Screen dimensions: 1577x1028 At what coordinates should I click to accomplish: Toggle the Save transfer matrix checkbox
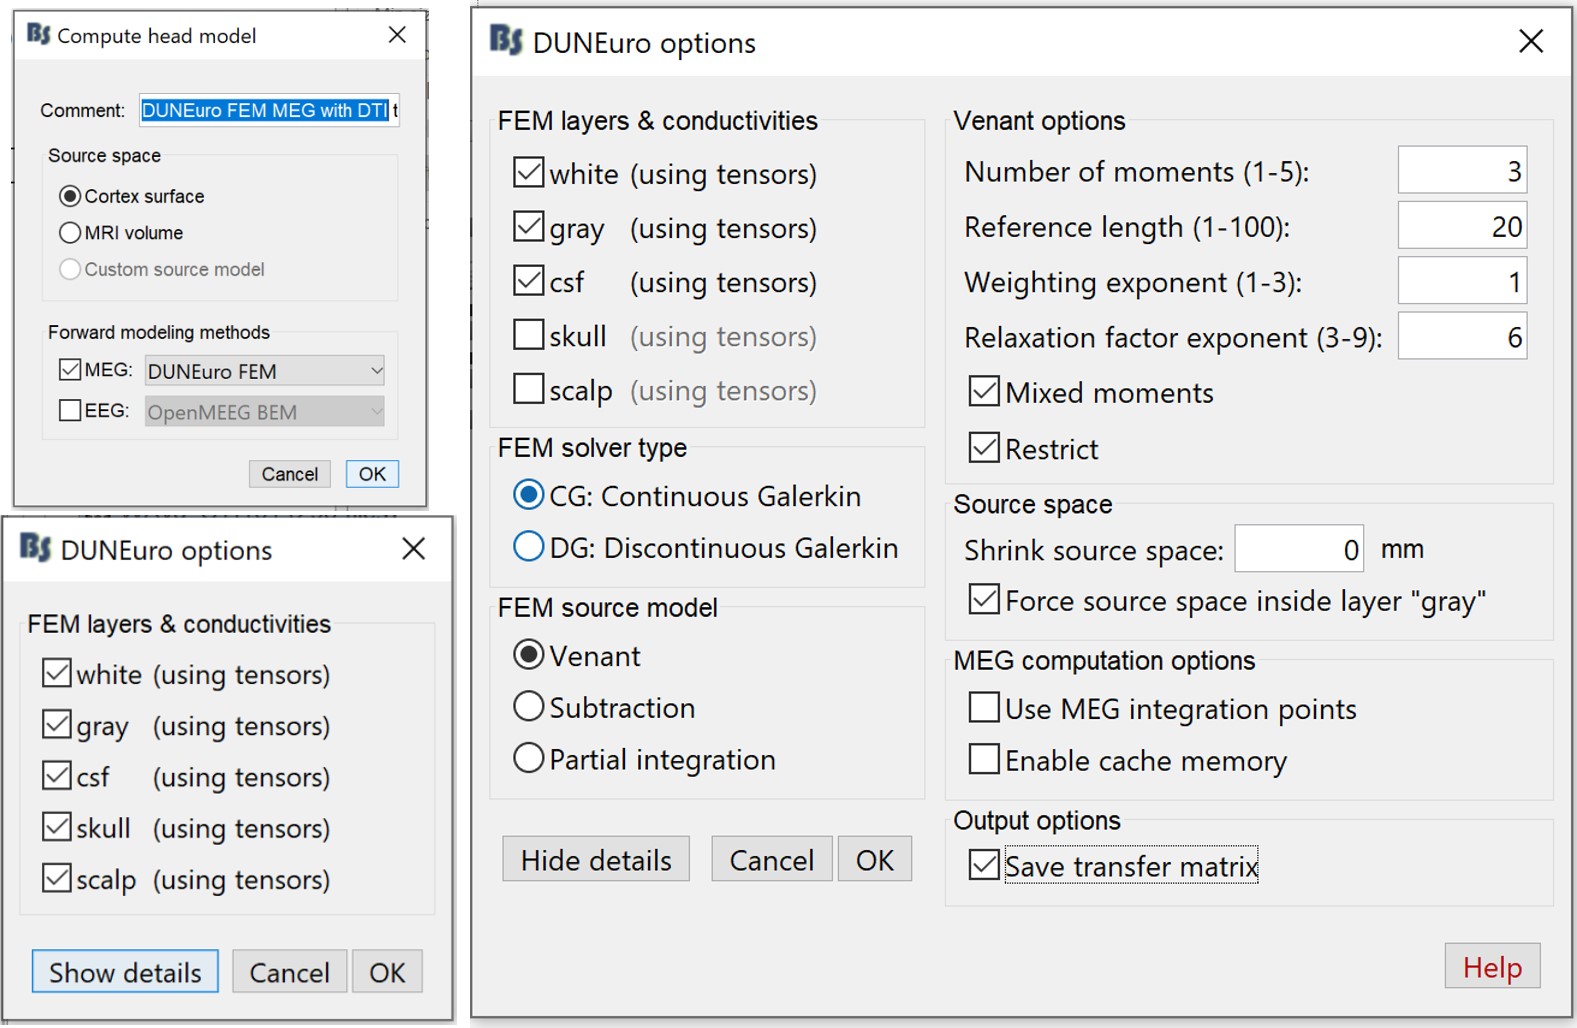pos(984,864)
